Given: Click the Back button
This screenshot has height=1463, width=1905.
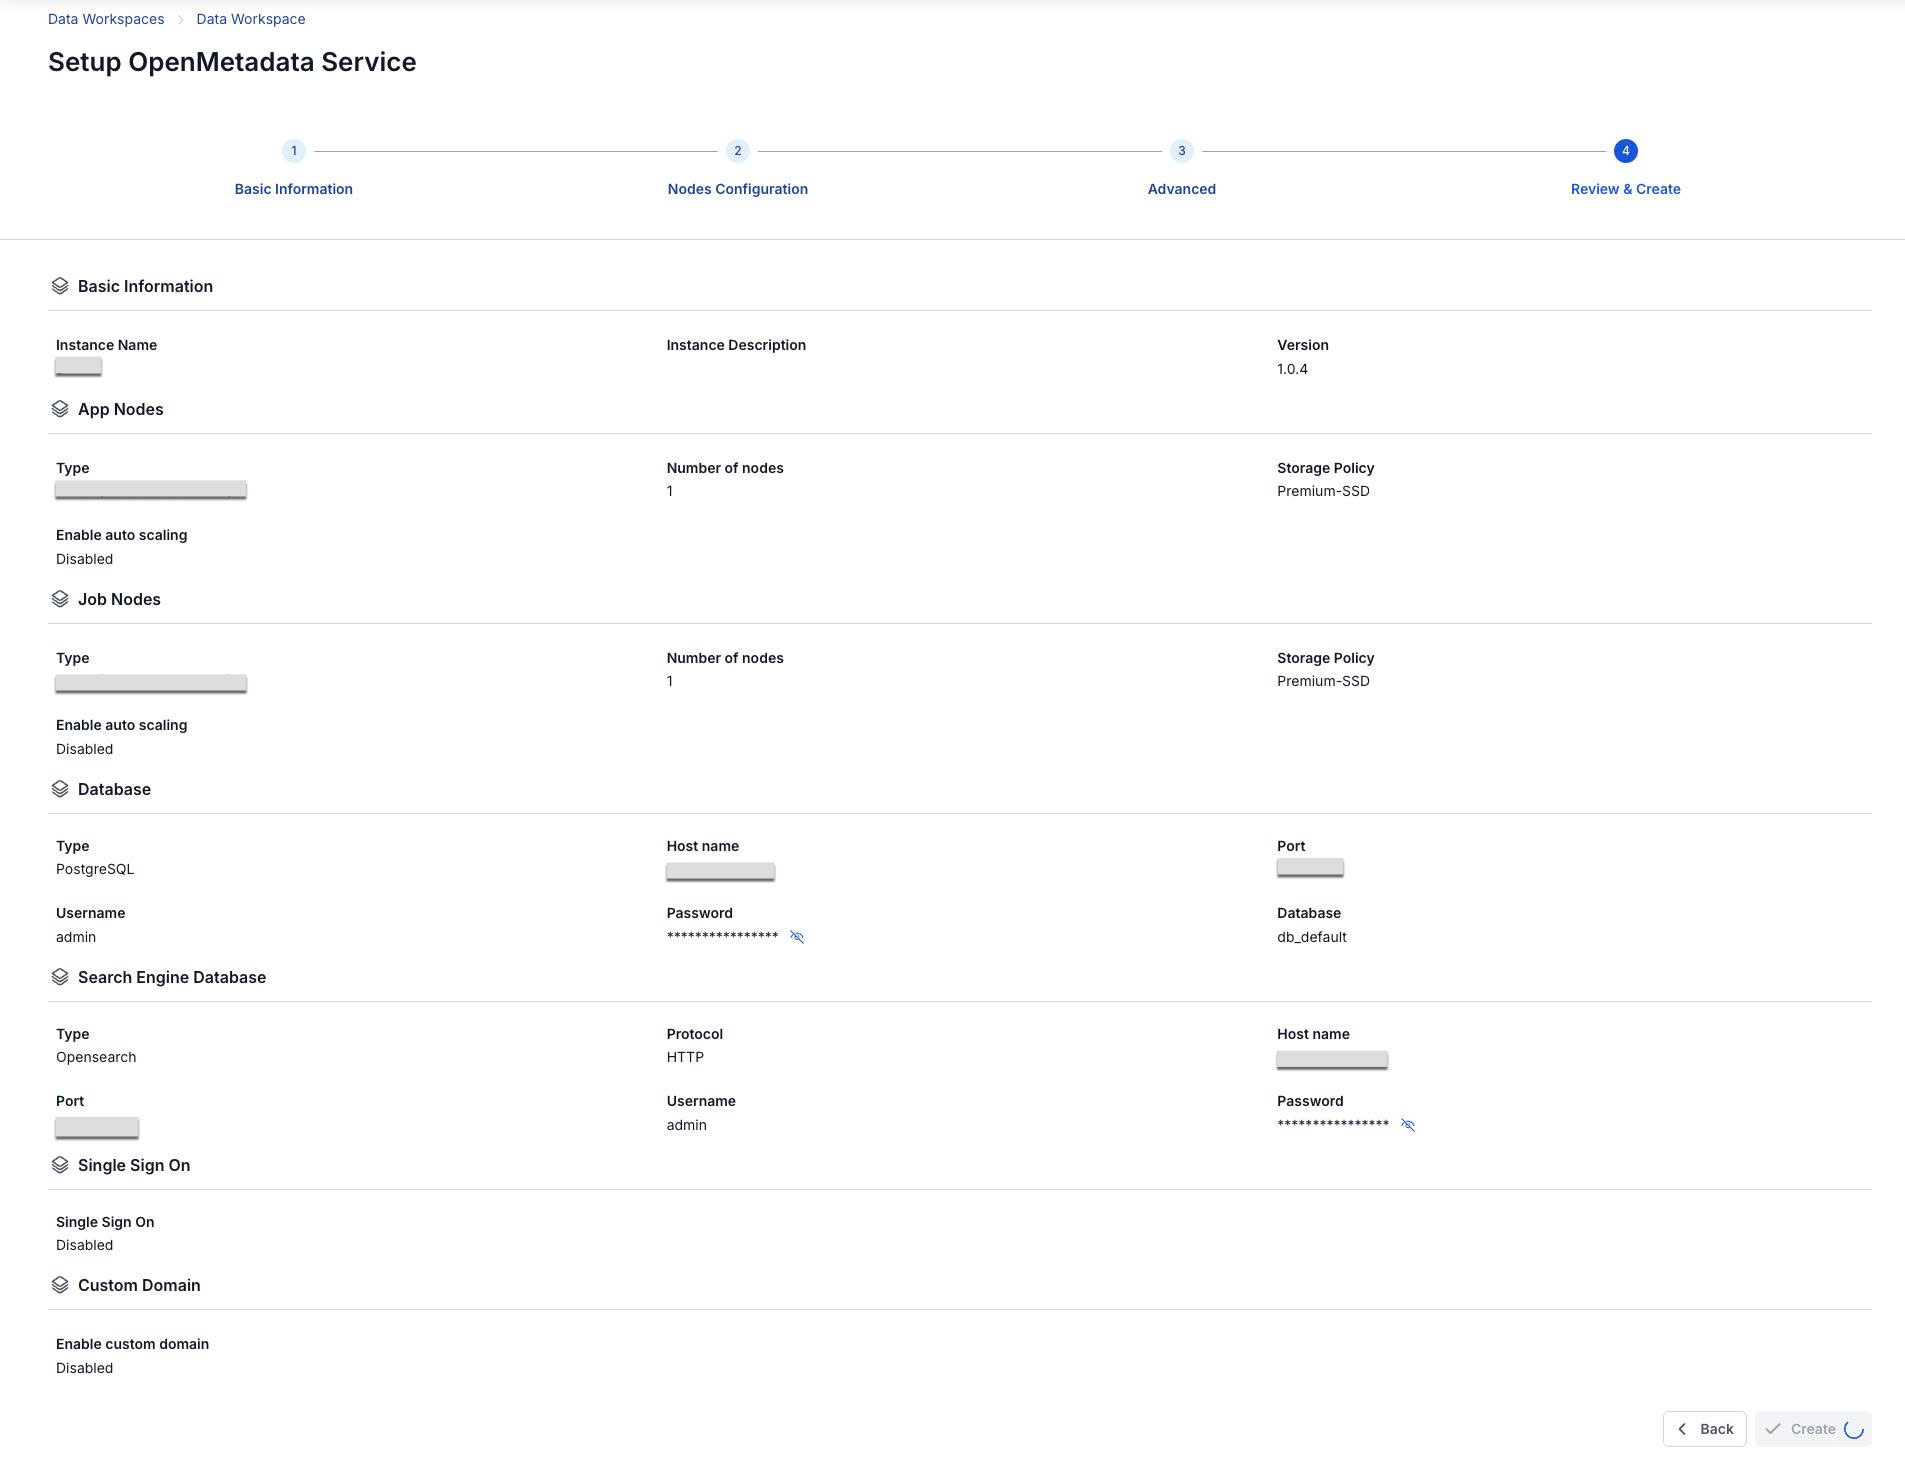Looking at the screenshot, I should click(1705, 1429).
